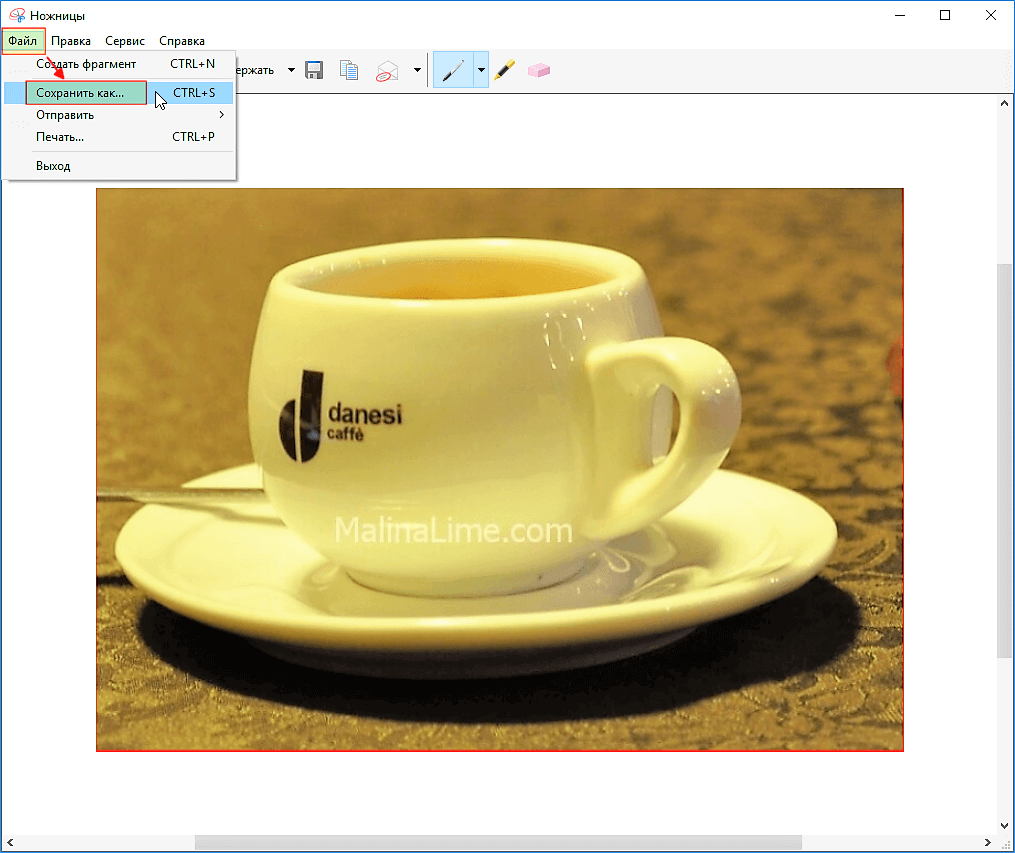1015x853 pixels.
Task: Click the Copy icon in the toolbar
Action: coord(349,71)
